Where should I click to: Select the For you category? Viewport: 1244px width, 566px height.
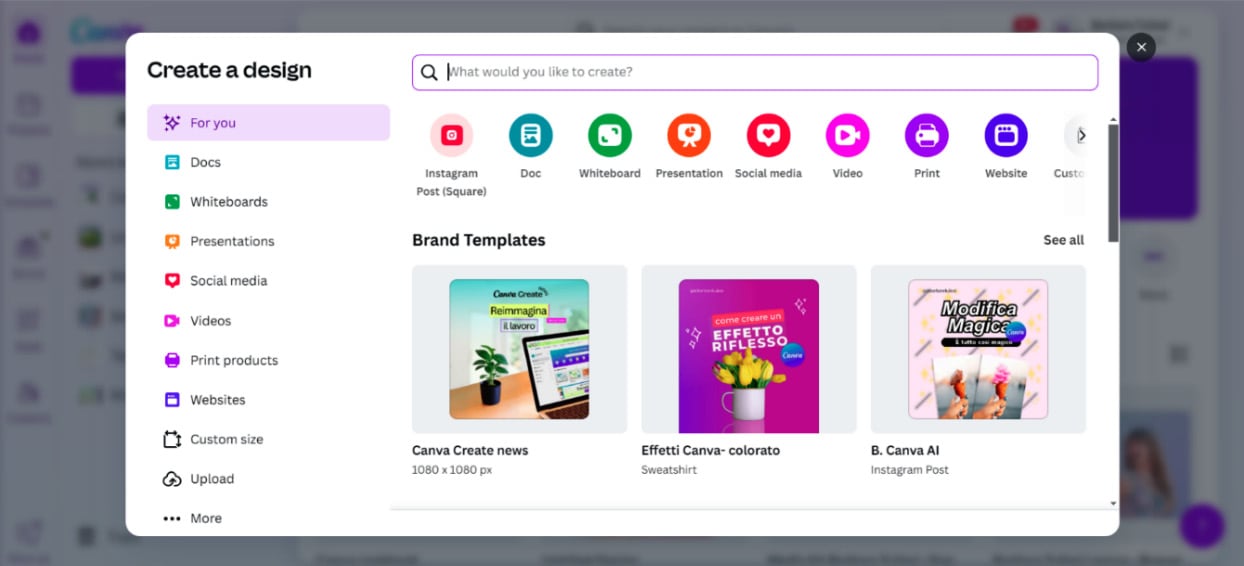[x=268, y=123]
